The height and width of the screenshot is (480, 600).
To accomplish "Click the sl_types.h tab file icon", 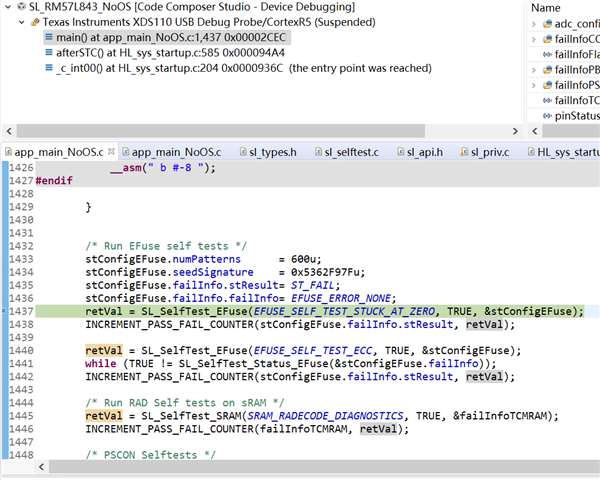I will (243, 152).
